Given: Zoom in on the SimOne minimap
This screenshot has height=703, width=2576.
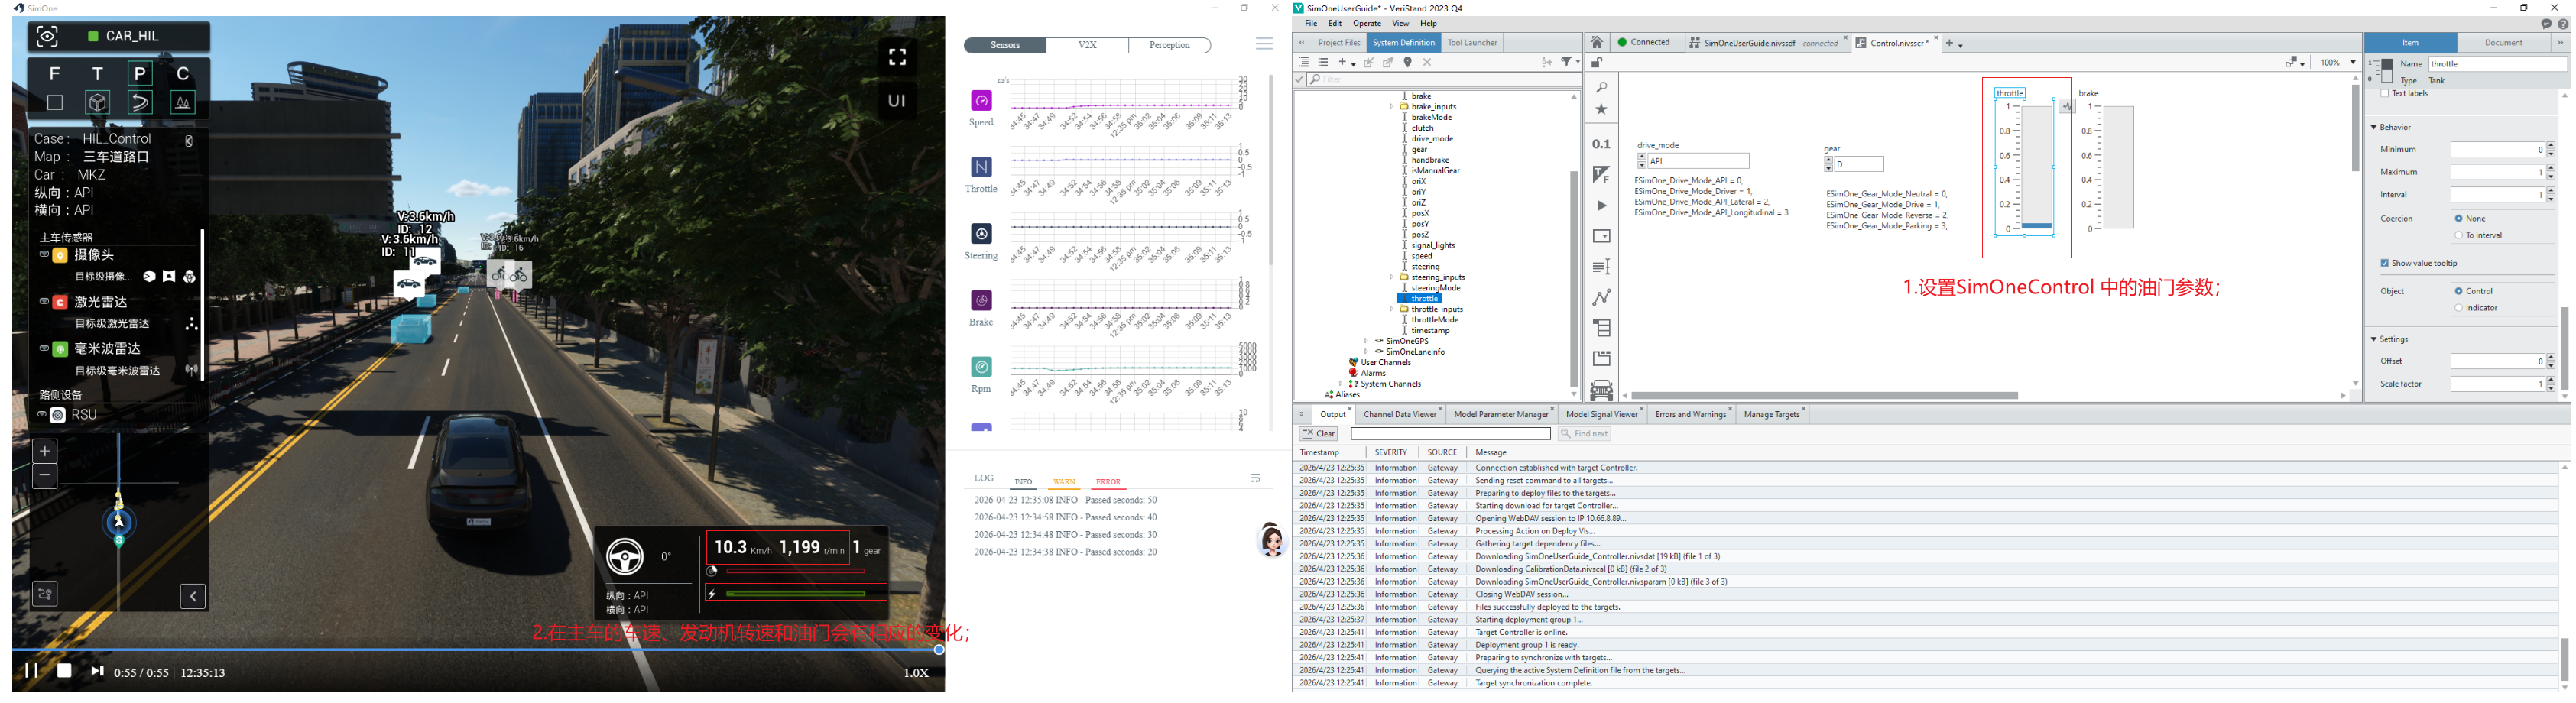Looking at the screenshot, I should point(45,451).
